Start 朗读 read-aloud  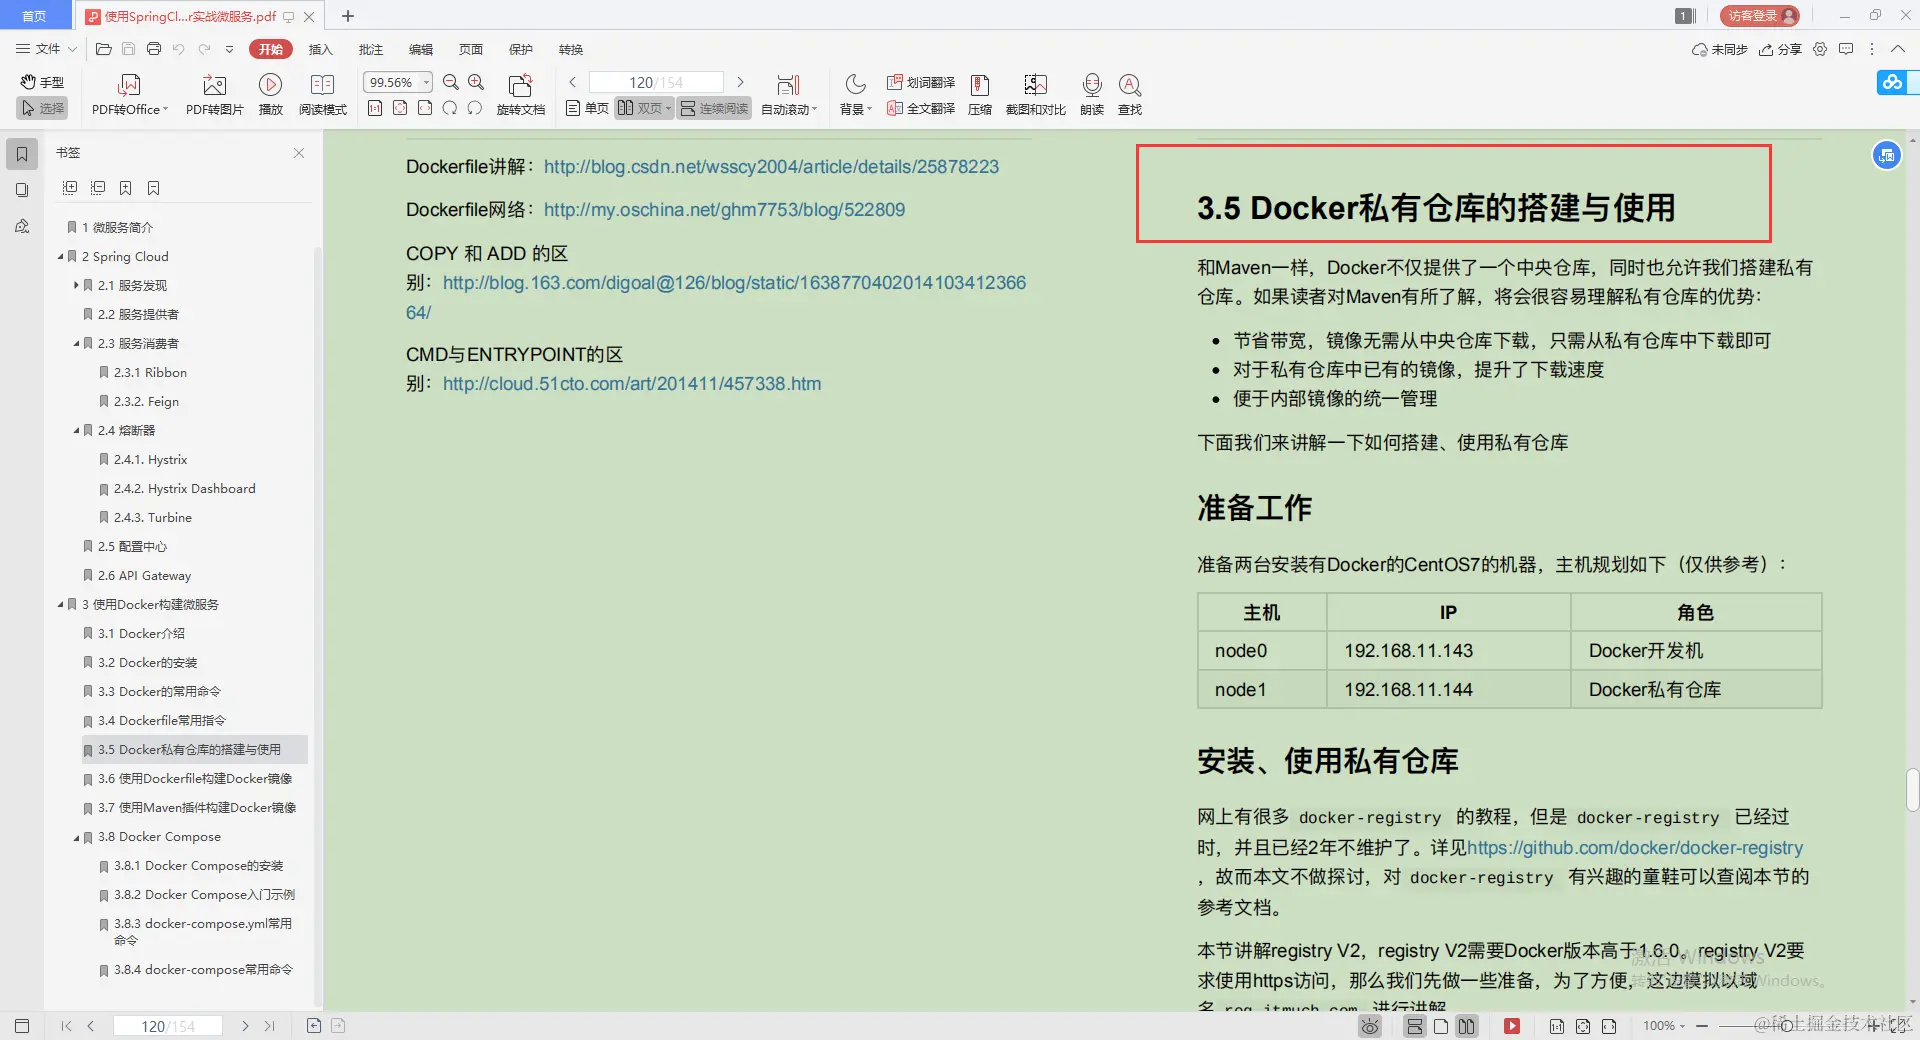[x=1092, y=95]
